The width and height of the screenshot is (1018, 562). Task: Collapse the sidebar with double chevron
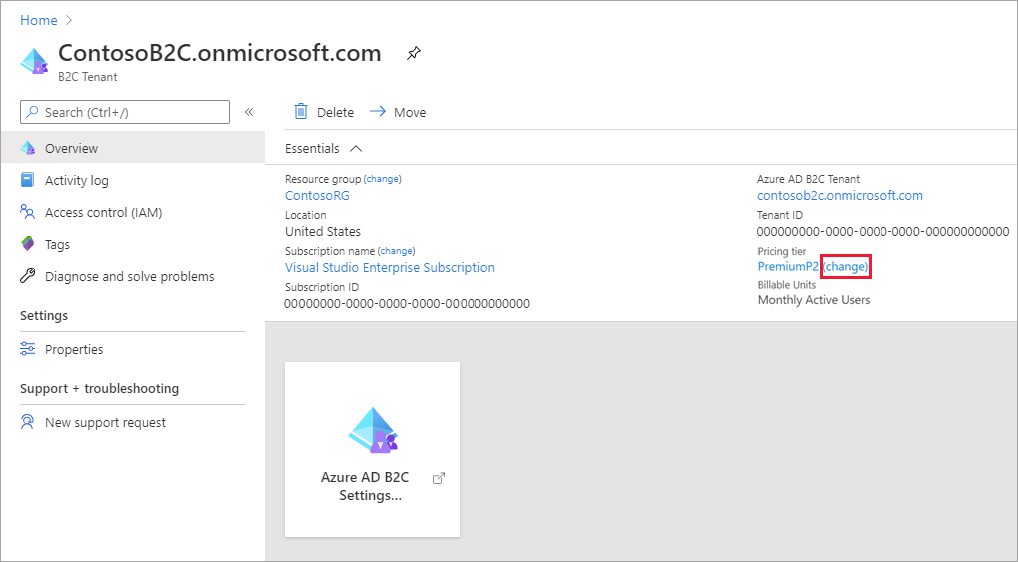249,112
